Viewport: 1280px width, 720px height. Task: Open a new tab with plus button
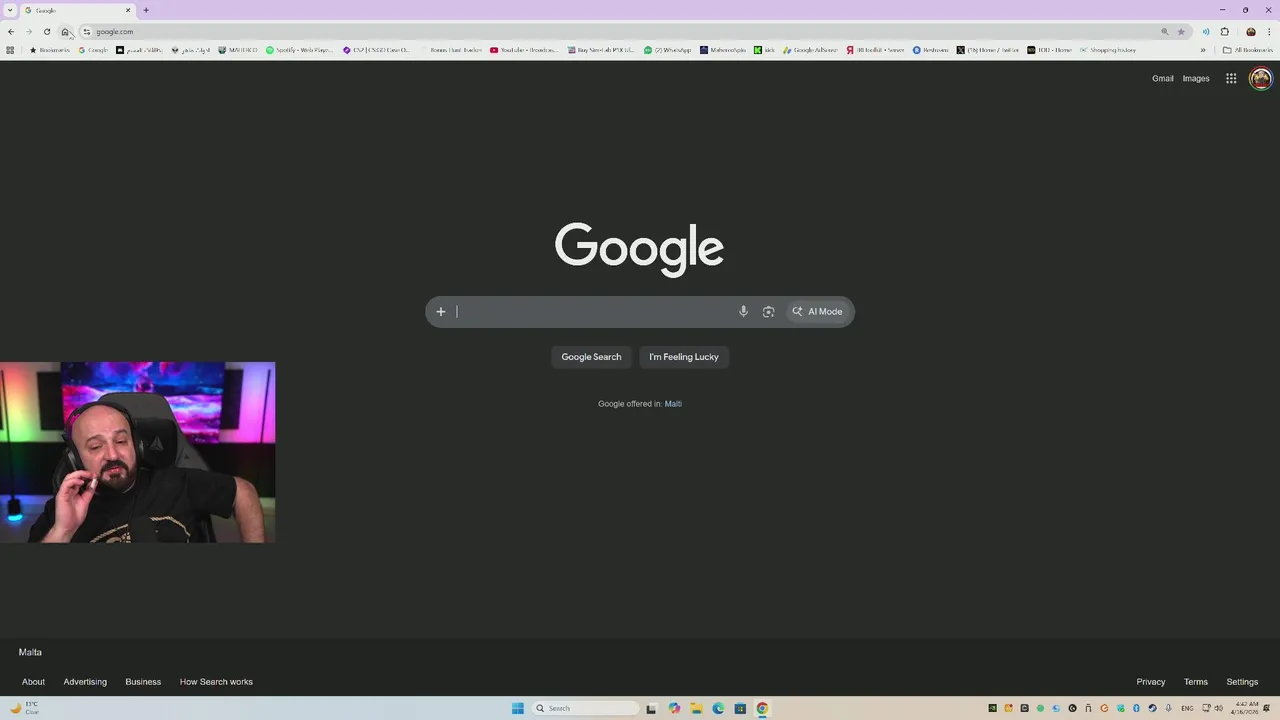(146, 10)
